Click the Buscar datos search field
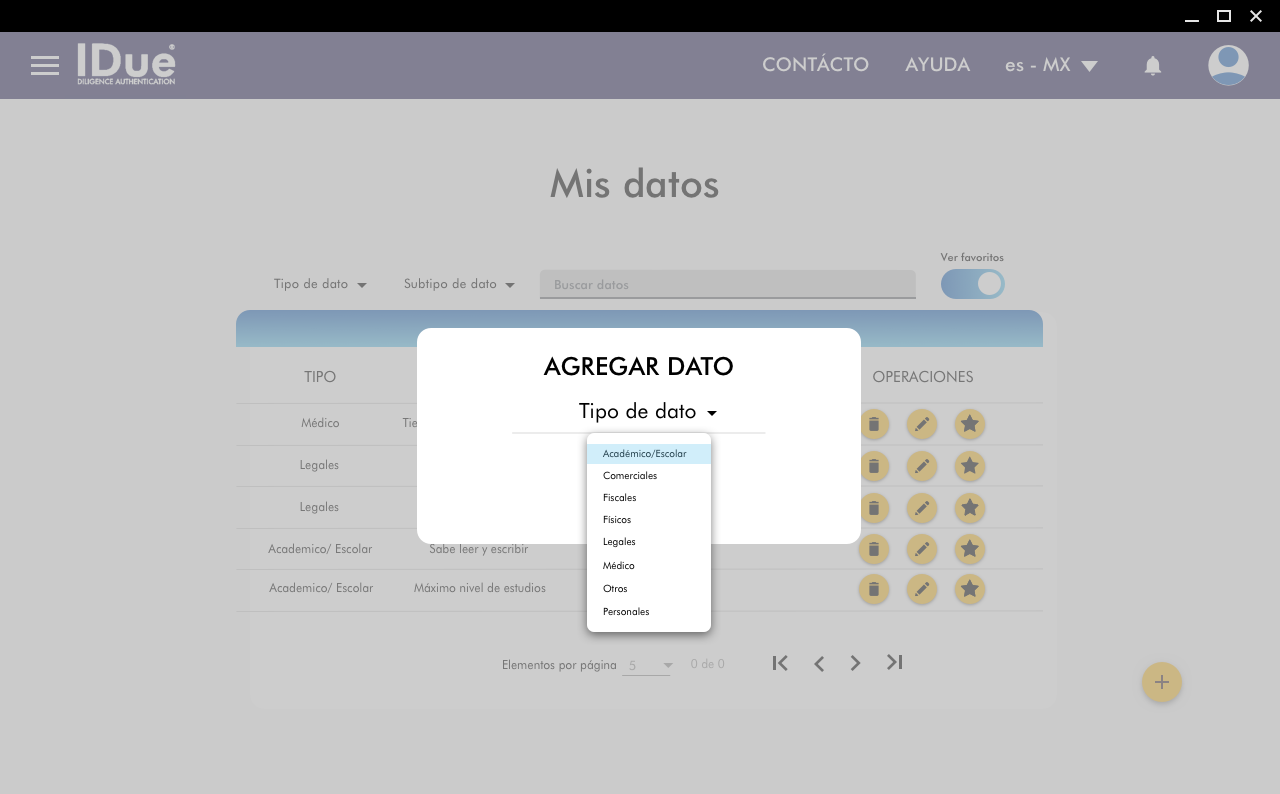The height and width of the screenshot is (794, 1280). pos(727,285)
